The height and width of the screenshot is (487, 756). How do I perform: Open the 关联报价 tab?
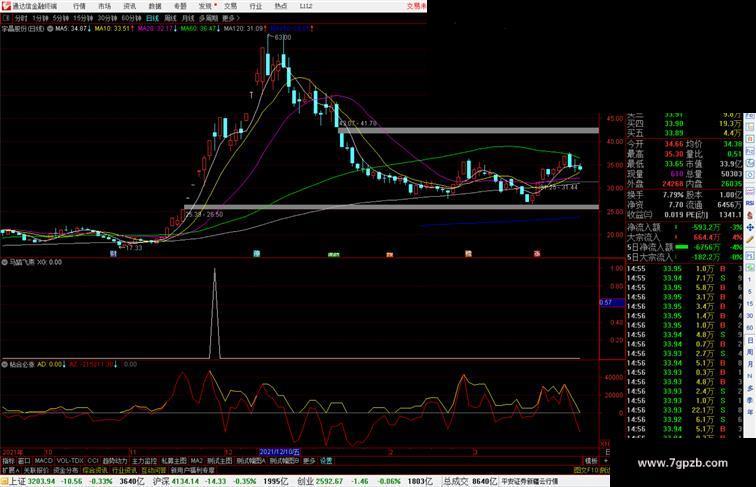click(36, 470)
